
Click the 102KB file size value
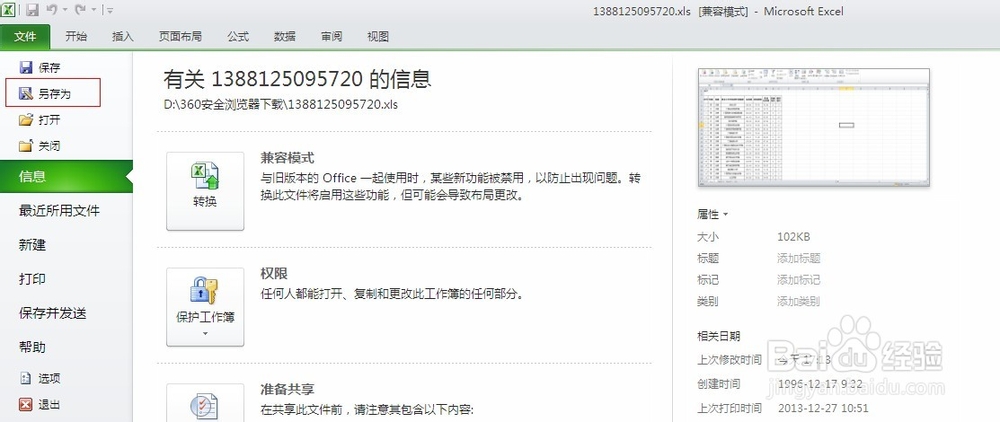coord(793,236)
